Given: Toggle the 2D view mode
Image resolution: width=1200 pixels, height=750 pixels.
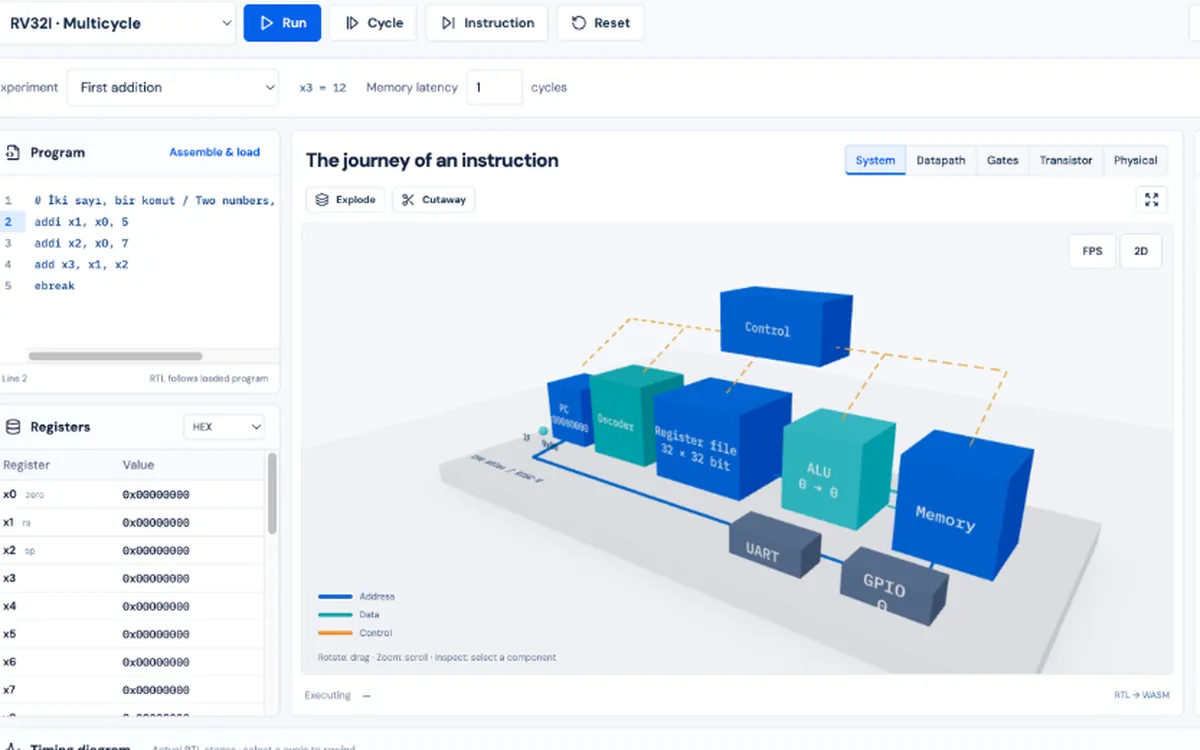Looking at the screenshot, I should pyautogui.click(x=1141, y=251).
